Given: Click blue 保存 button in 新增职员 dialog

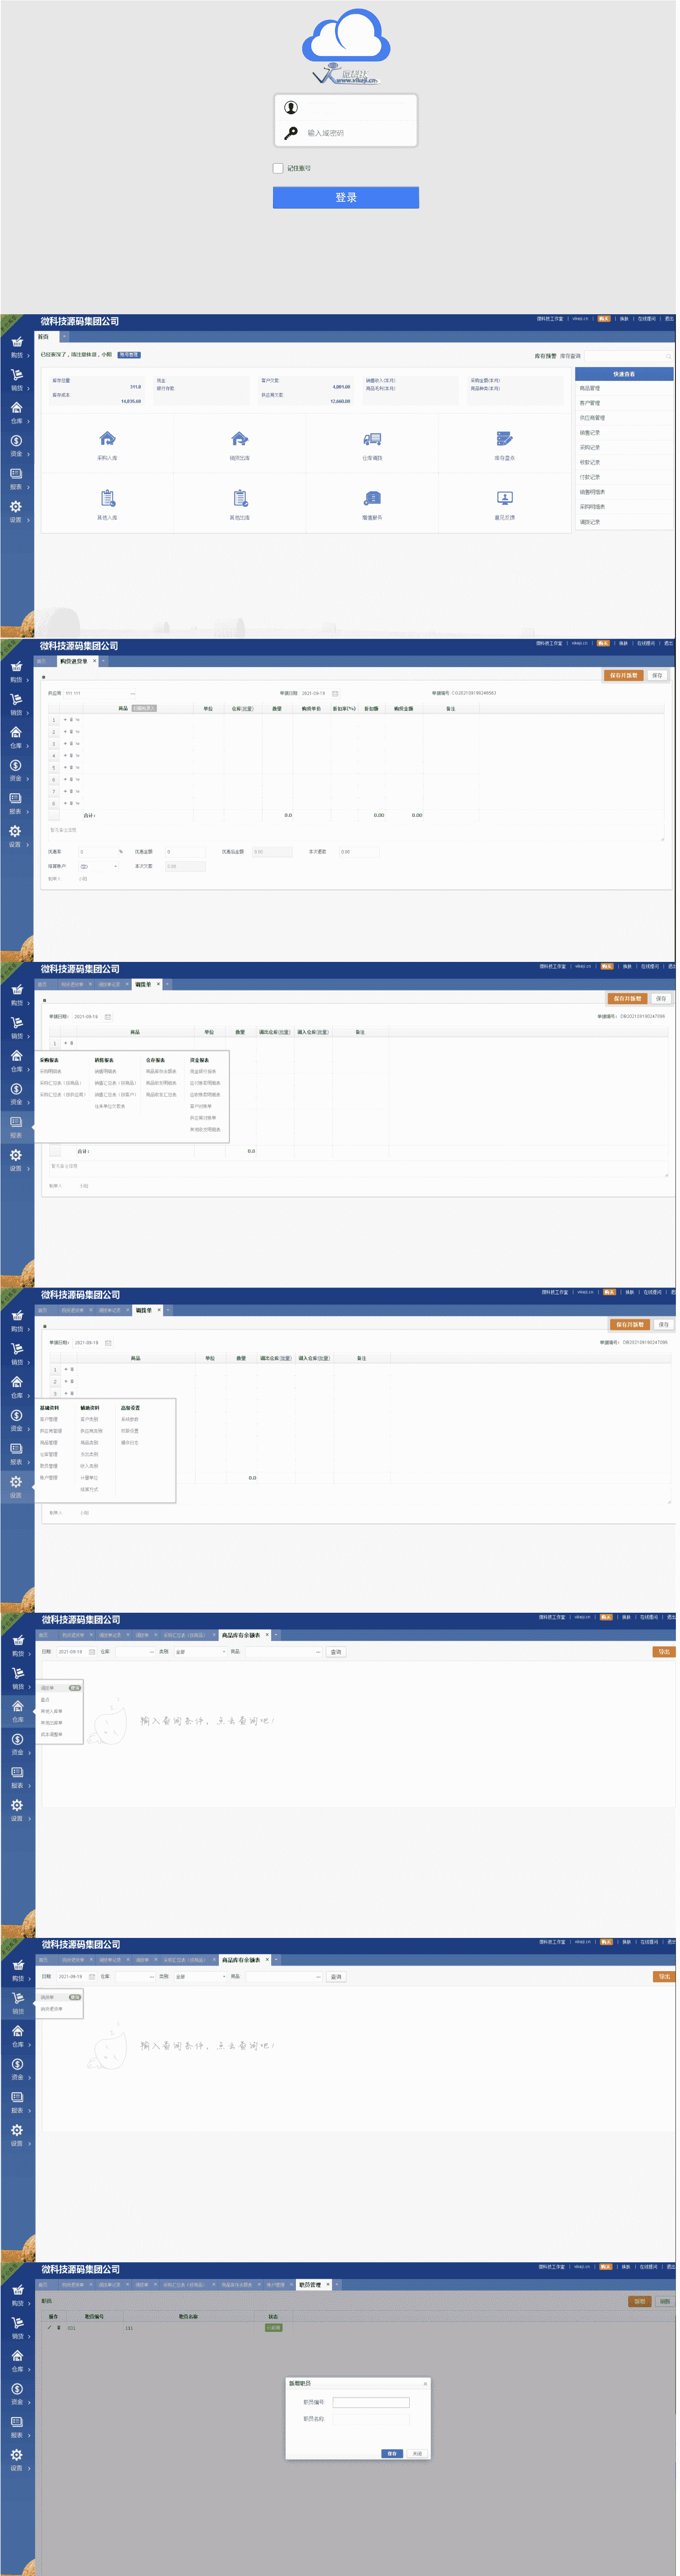Looking at the screenshot, I should (392, 2453).
